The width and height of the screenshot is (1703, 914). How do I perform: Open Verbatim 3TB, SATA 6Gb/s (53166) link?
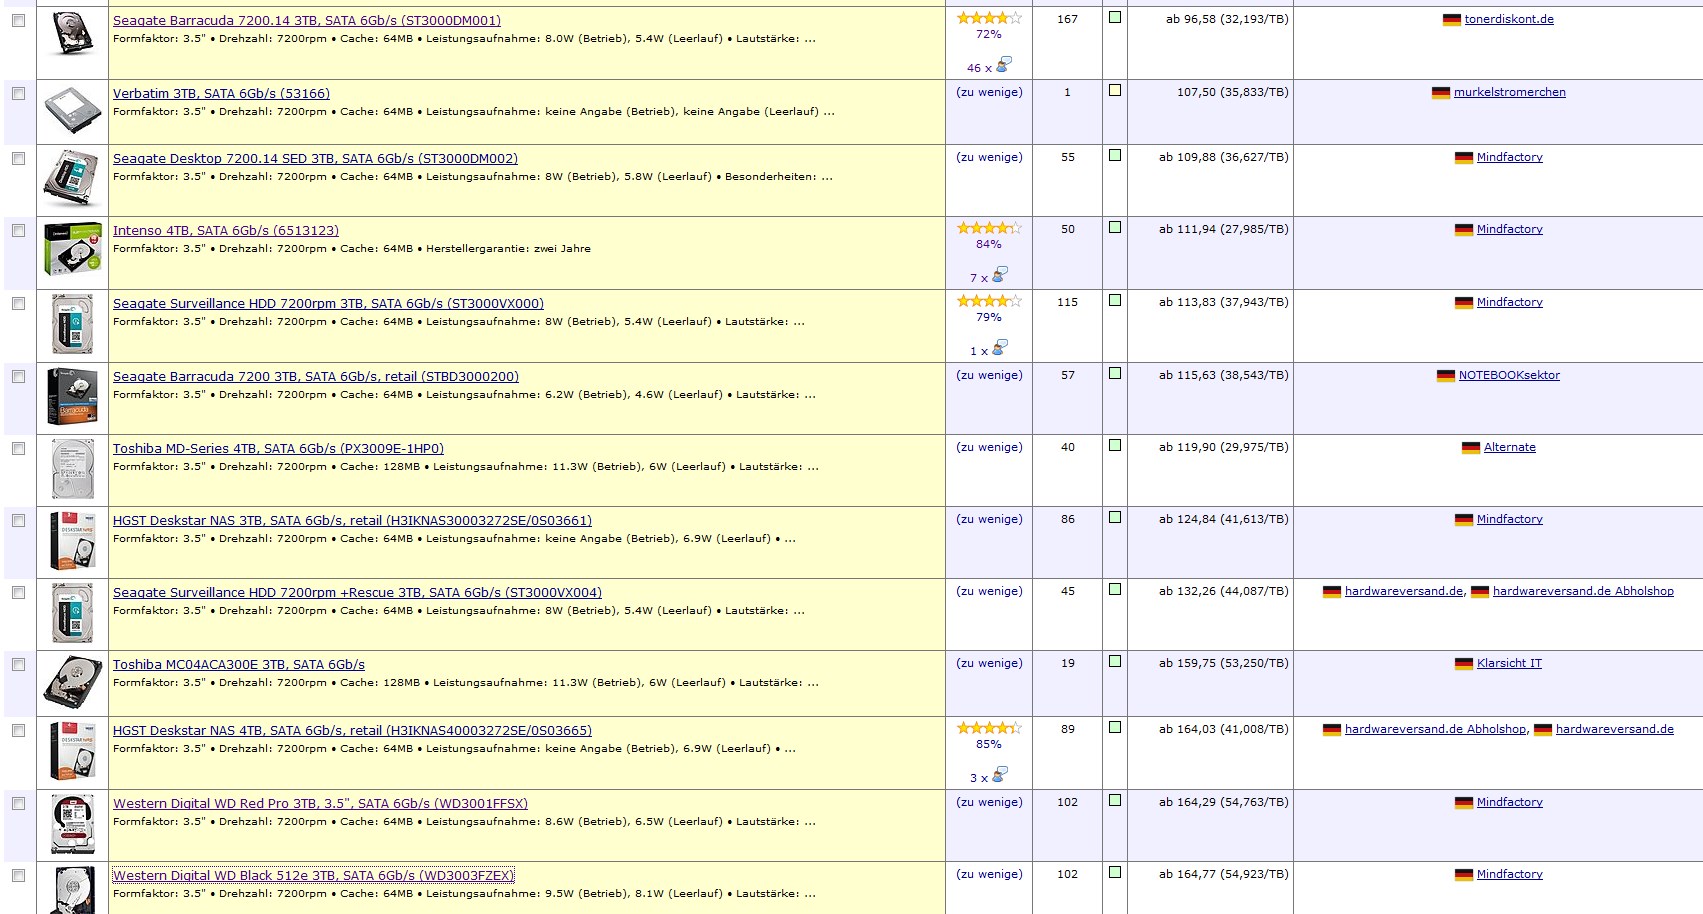click(221, 94)
